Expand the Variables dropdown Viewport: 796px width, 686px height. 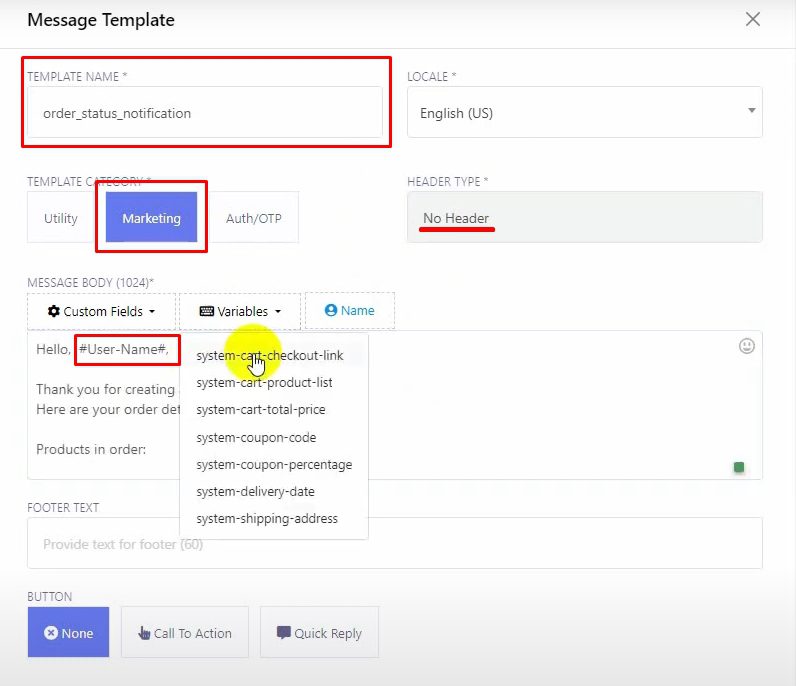tap(240, 311)
